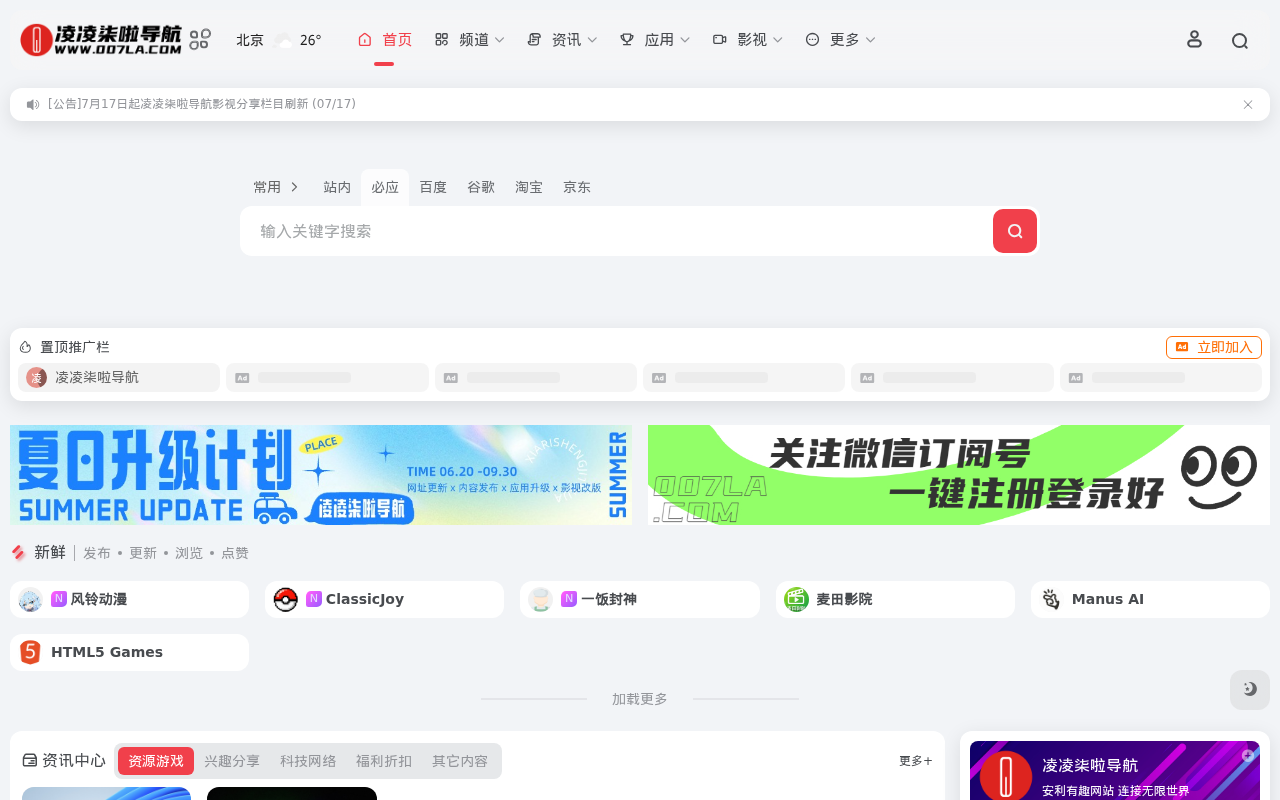The image size is (1280, 800).
Task: Open the Summer Update banner
Action: [x=321, y=475]
